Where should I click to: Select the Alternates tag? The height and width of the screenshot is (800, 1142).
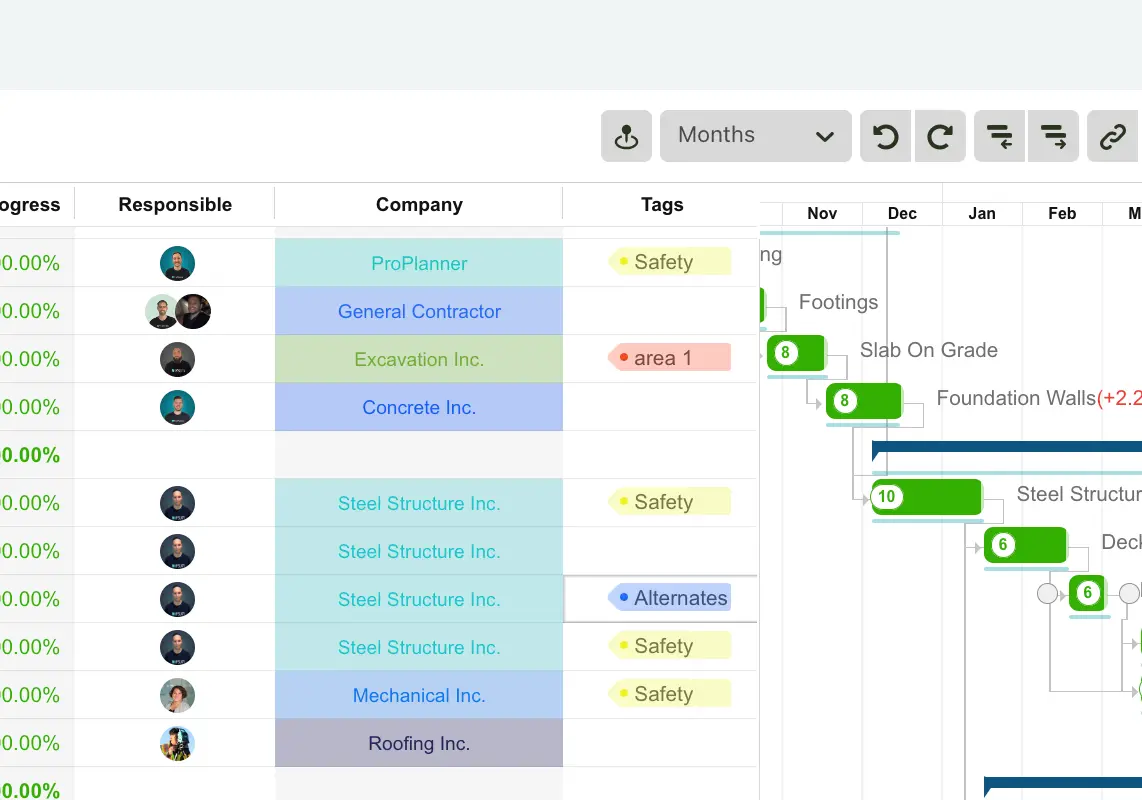[x=679, y=597]
